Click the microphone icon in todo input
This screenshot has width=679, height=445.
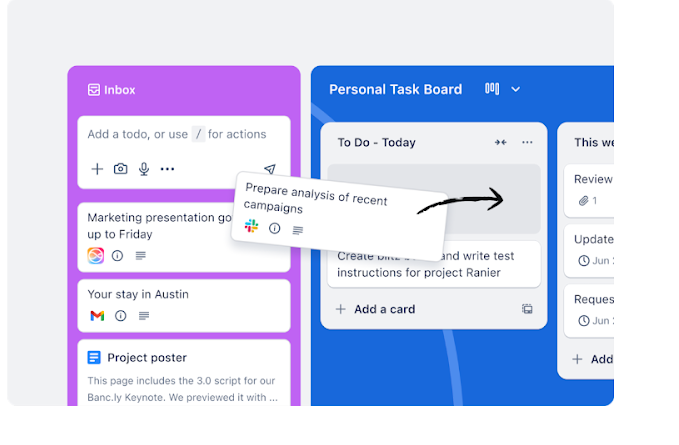[x=144, y=169]
